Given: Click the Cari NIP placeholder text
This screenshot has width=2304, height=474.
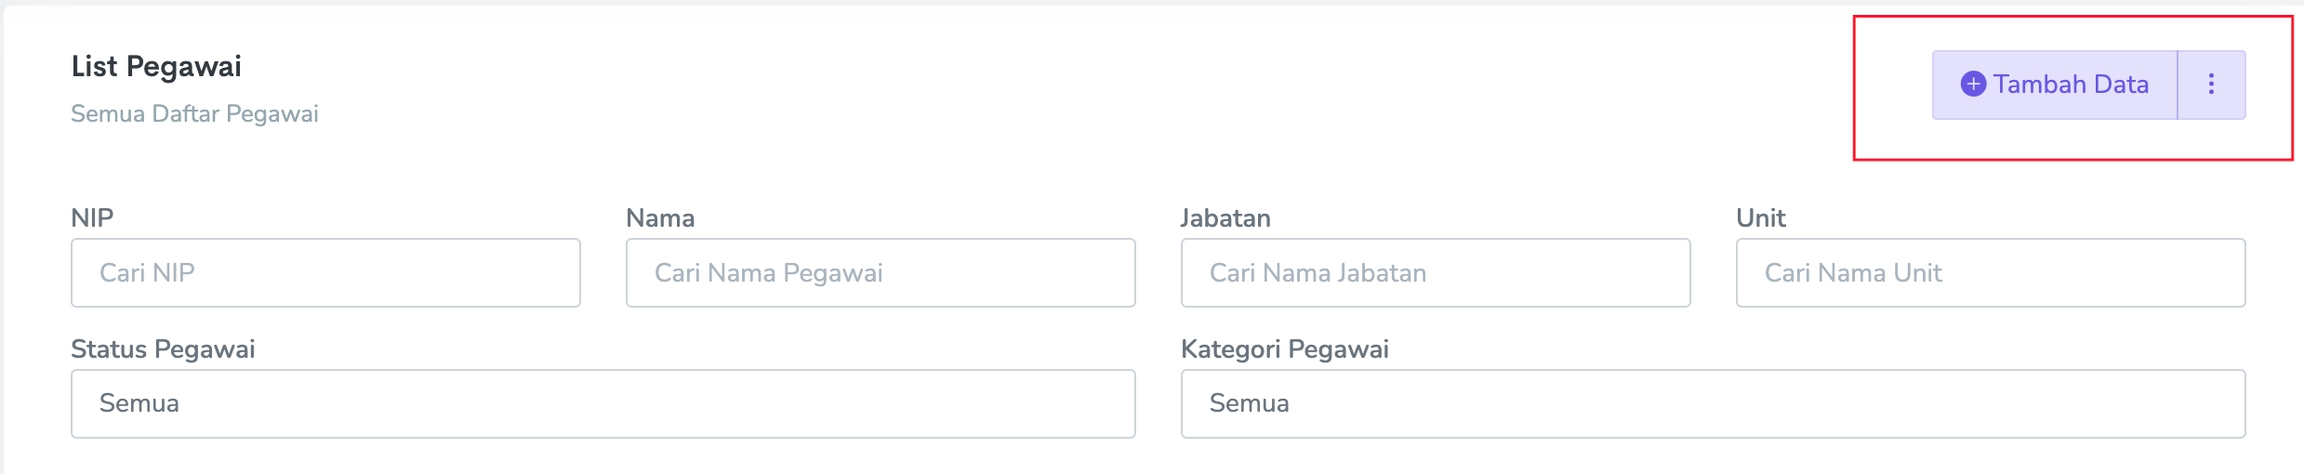Looking at the screenshot, I should click(146, 273).
